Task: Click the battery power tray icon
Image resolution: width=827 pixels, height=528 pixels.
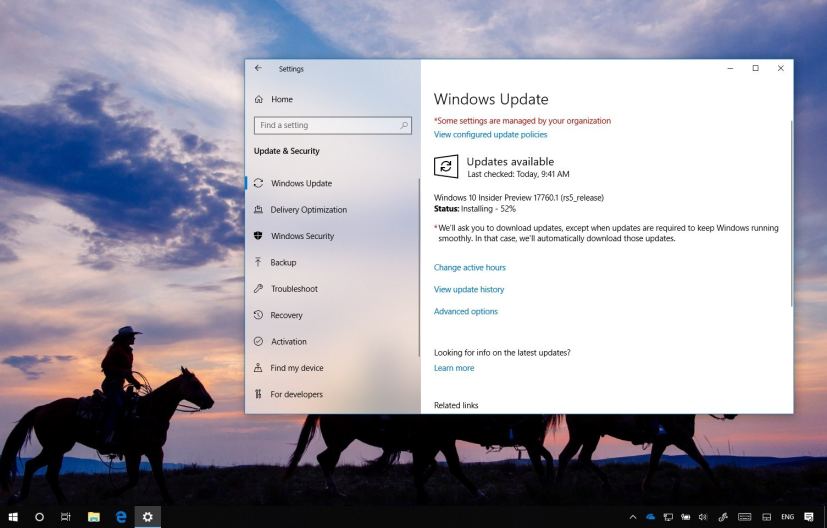Action: (686, 517)
